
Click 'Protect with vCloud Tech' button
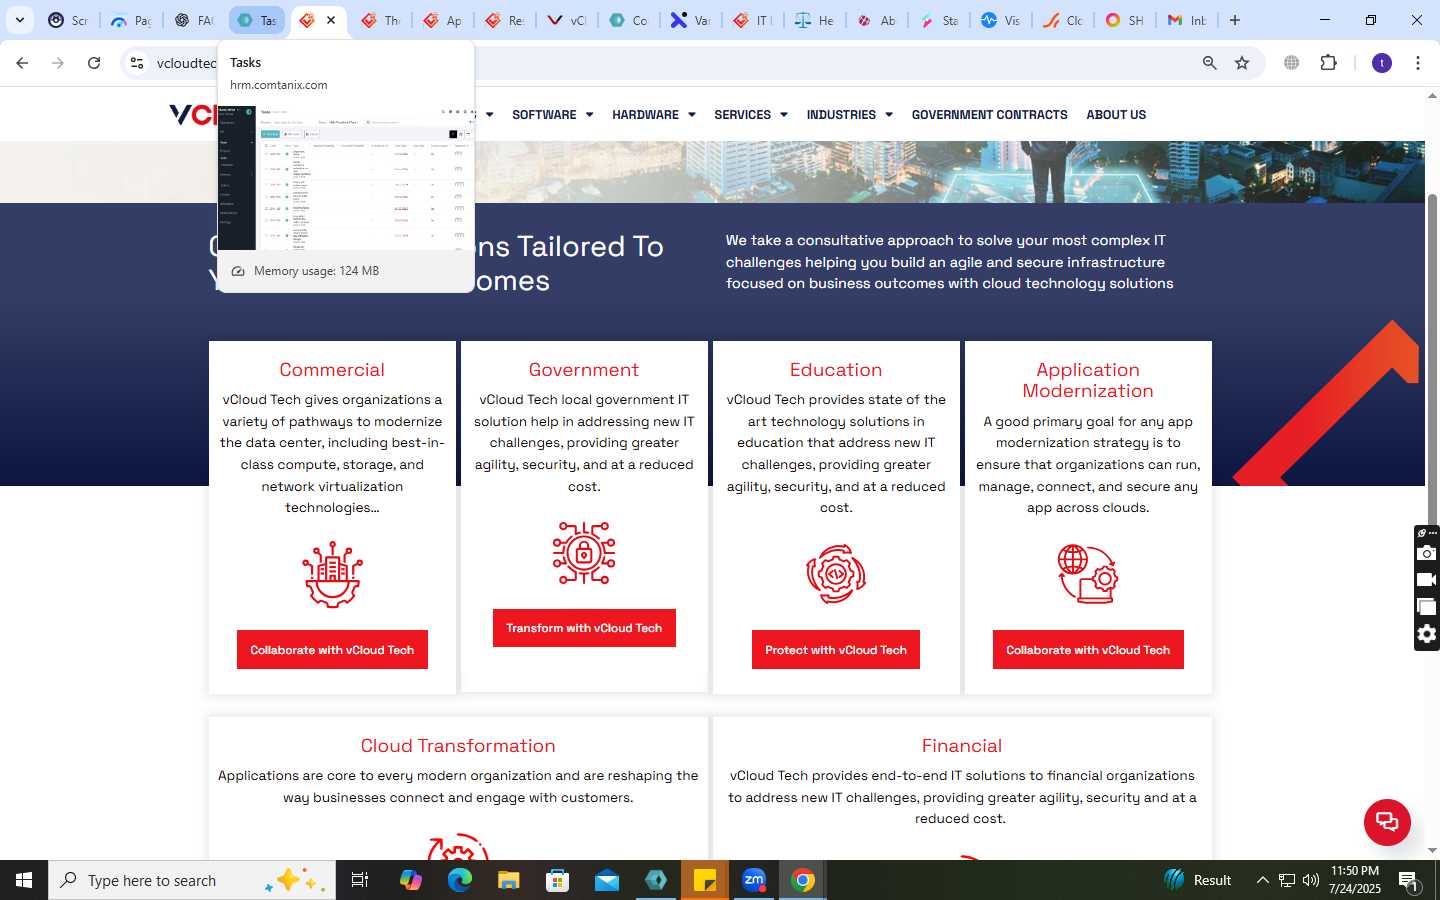836,650
